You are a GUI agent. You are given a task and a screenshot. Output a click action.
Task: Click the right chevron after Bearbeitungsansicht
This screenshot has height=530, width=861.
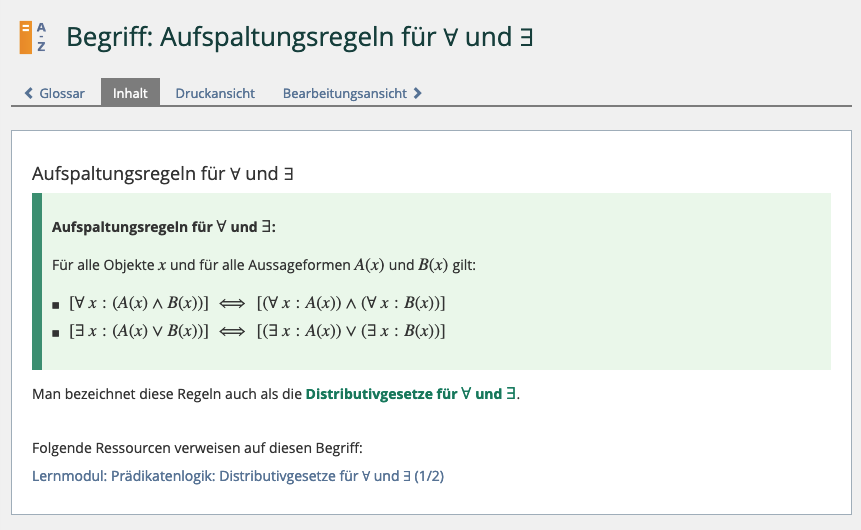coord(418,93)
